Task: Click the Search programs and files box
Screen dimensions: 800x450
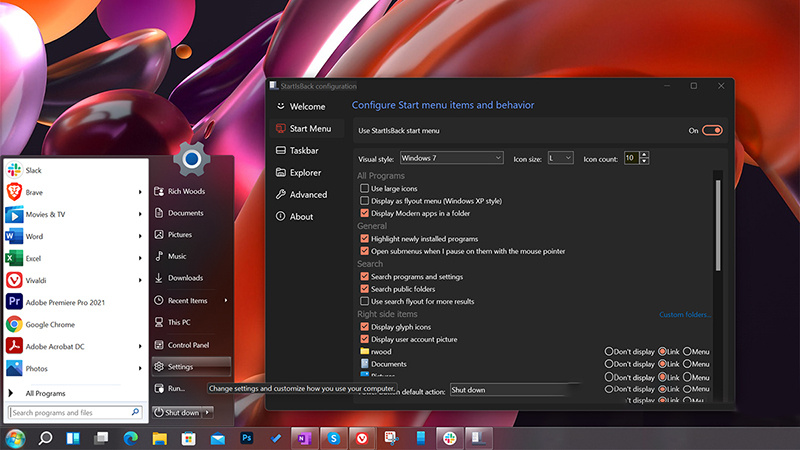Action: pyautogui.click(x=76, y=412)
